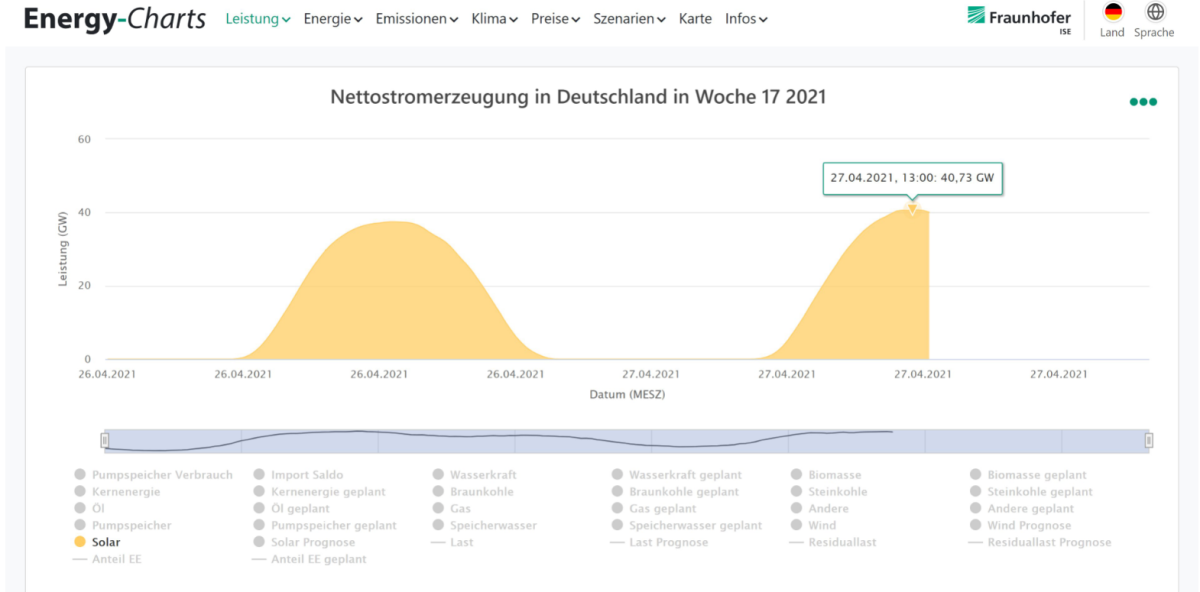This screenshot has width=1200, height=592.
Task: Click the German flag Land icon
Action: [x=1112, y=13]
